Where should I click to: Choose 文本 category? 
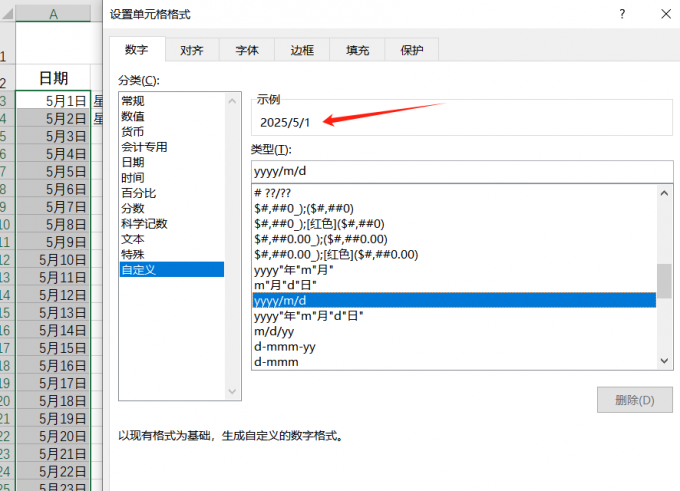tap(172, 239)
